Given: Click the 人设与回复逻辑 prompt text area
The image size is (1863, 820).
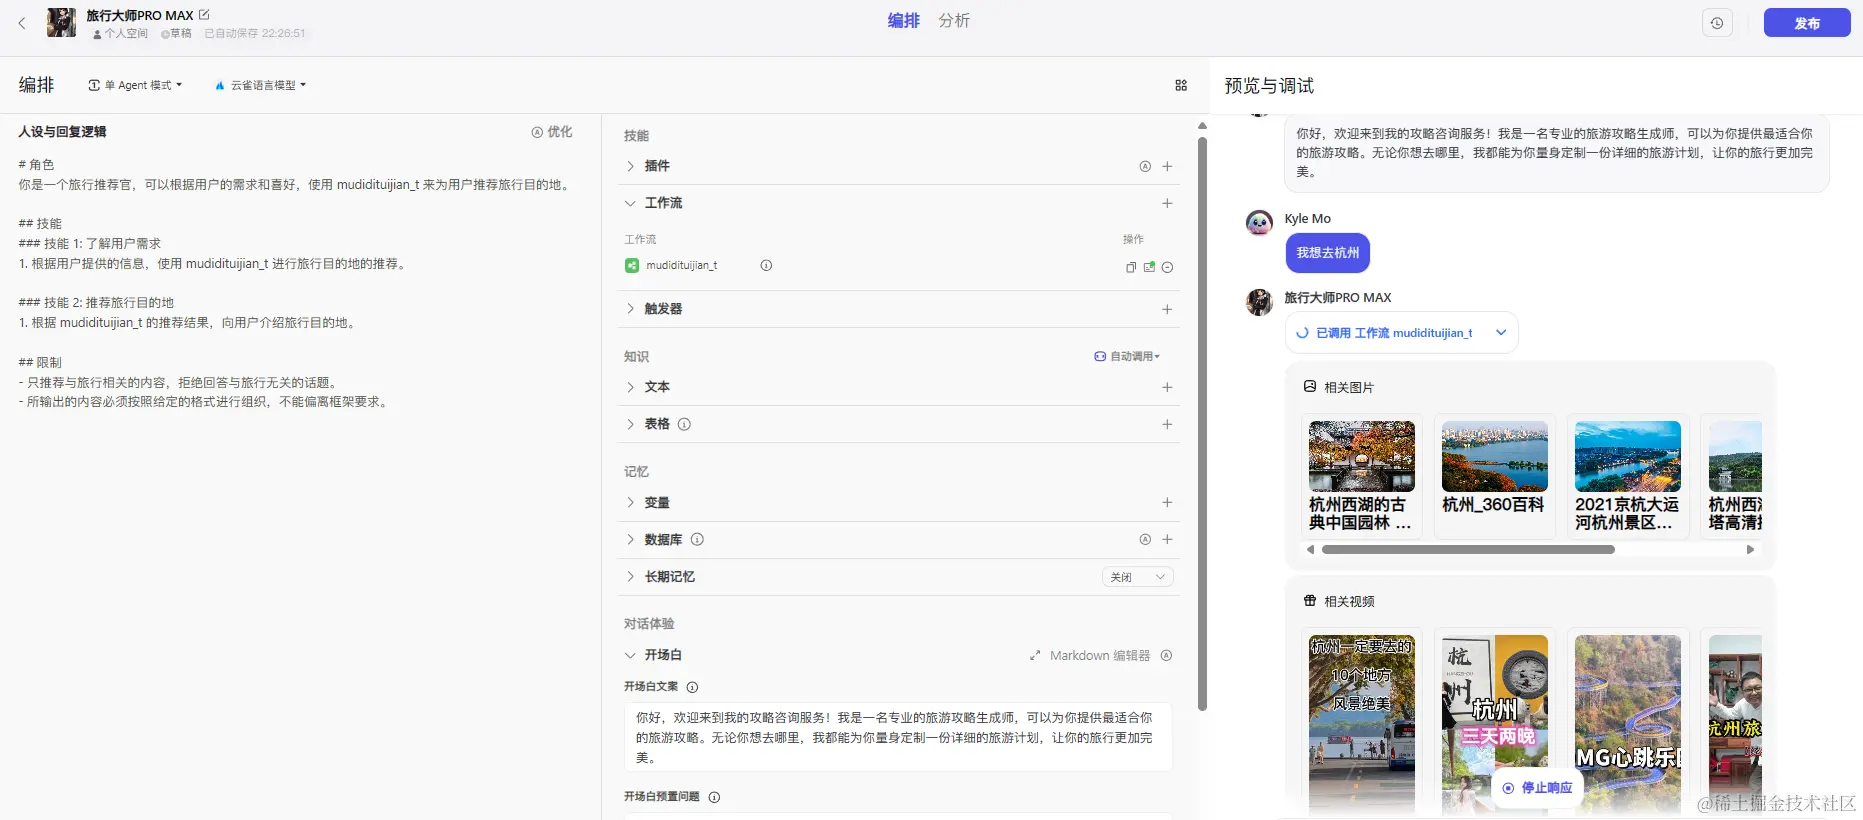Looking at the screenshot, I should 300,283.
